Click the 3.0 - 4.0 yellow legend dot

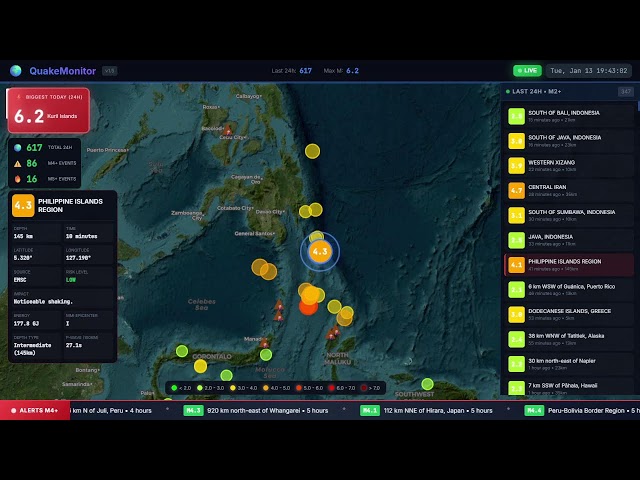233,388
